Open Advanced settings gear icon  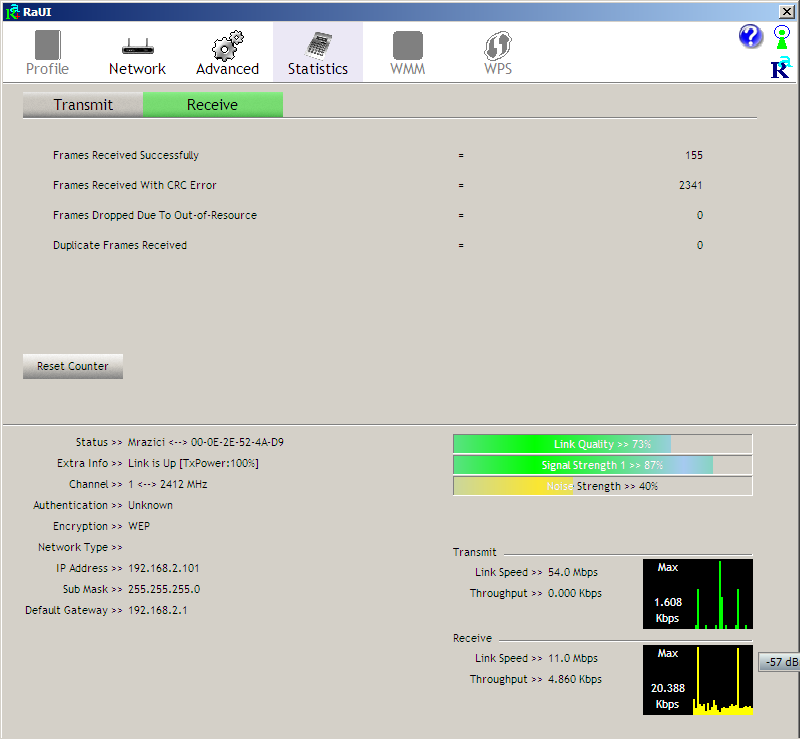(227, 46)
